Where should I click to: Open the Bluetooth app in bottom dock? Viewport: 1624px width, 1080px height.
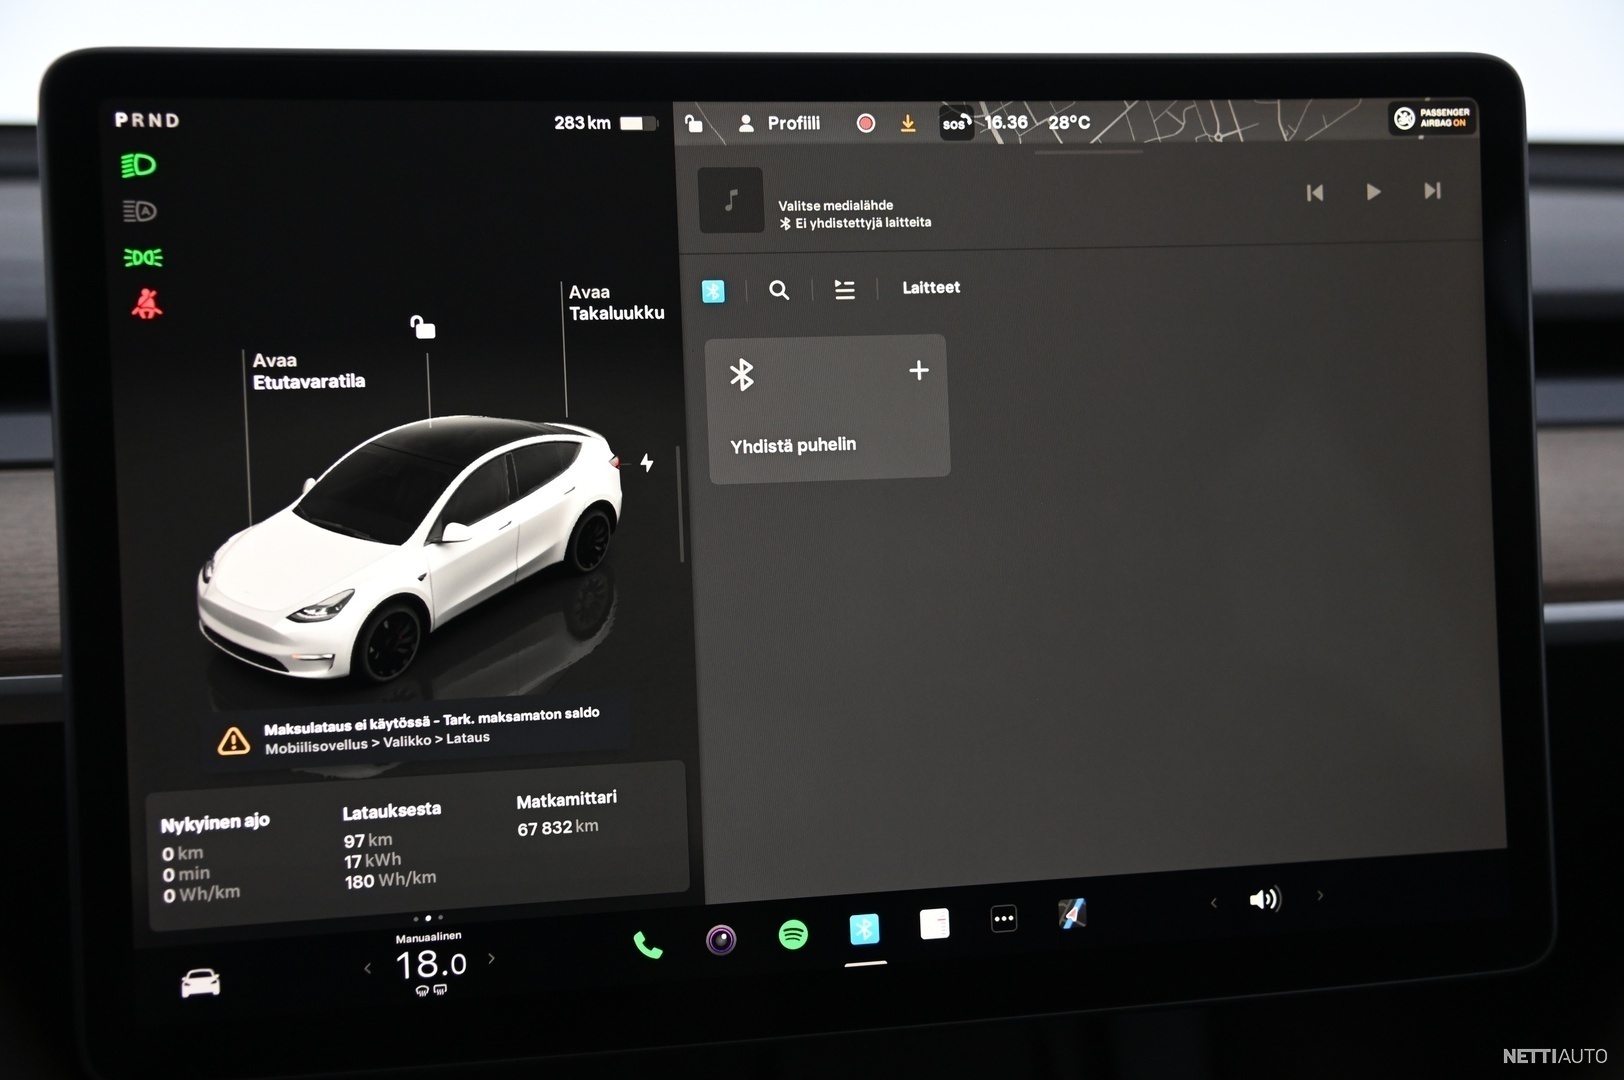(864, 929)
